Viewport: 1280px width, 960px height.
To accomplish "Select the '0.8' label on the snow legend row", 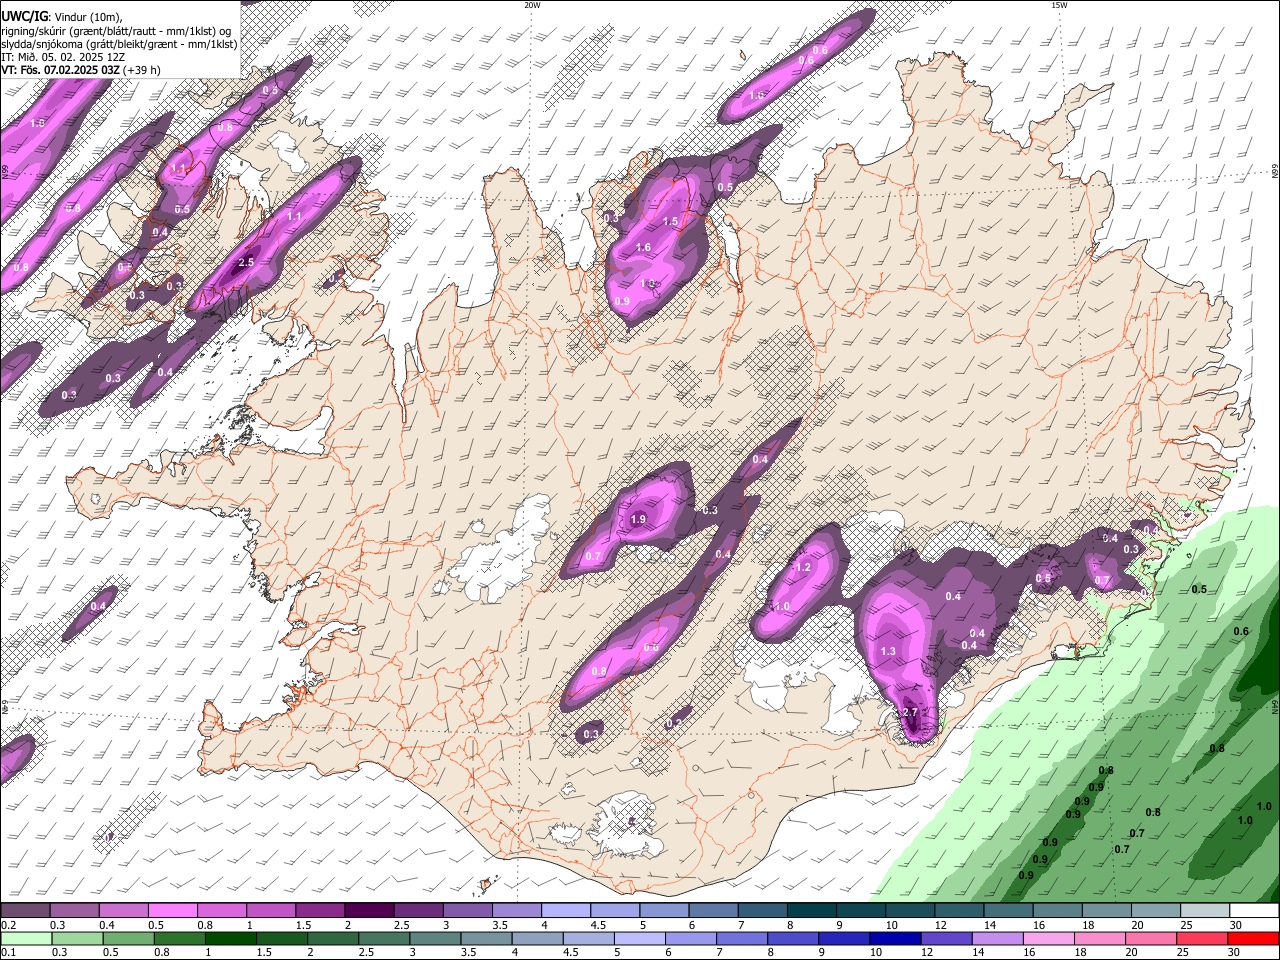I will 205,925.
